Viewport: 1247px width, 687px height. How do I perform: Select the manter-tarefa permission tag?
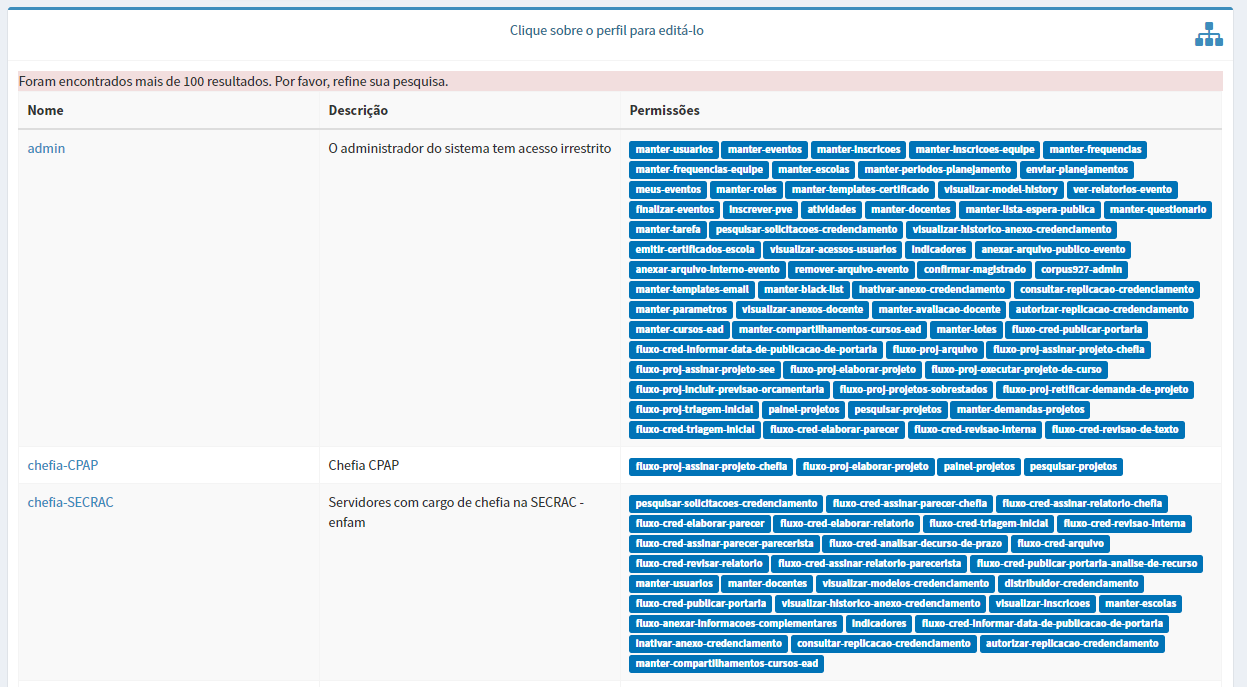pyautogui.click(x=668, y=230)
